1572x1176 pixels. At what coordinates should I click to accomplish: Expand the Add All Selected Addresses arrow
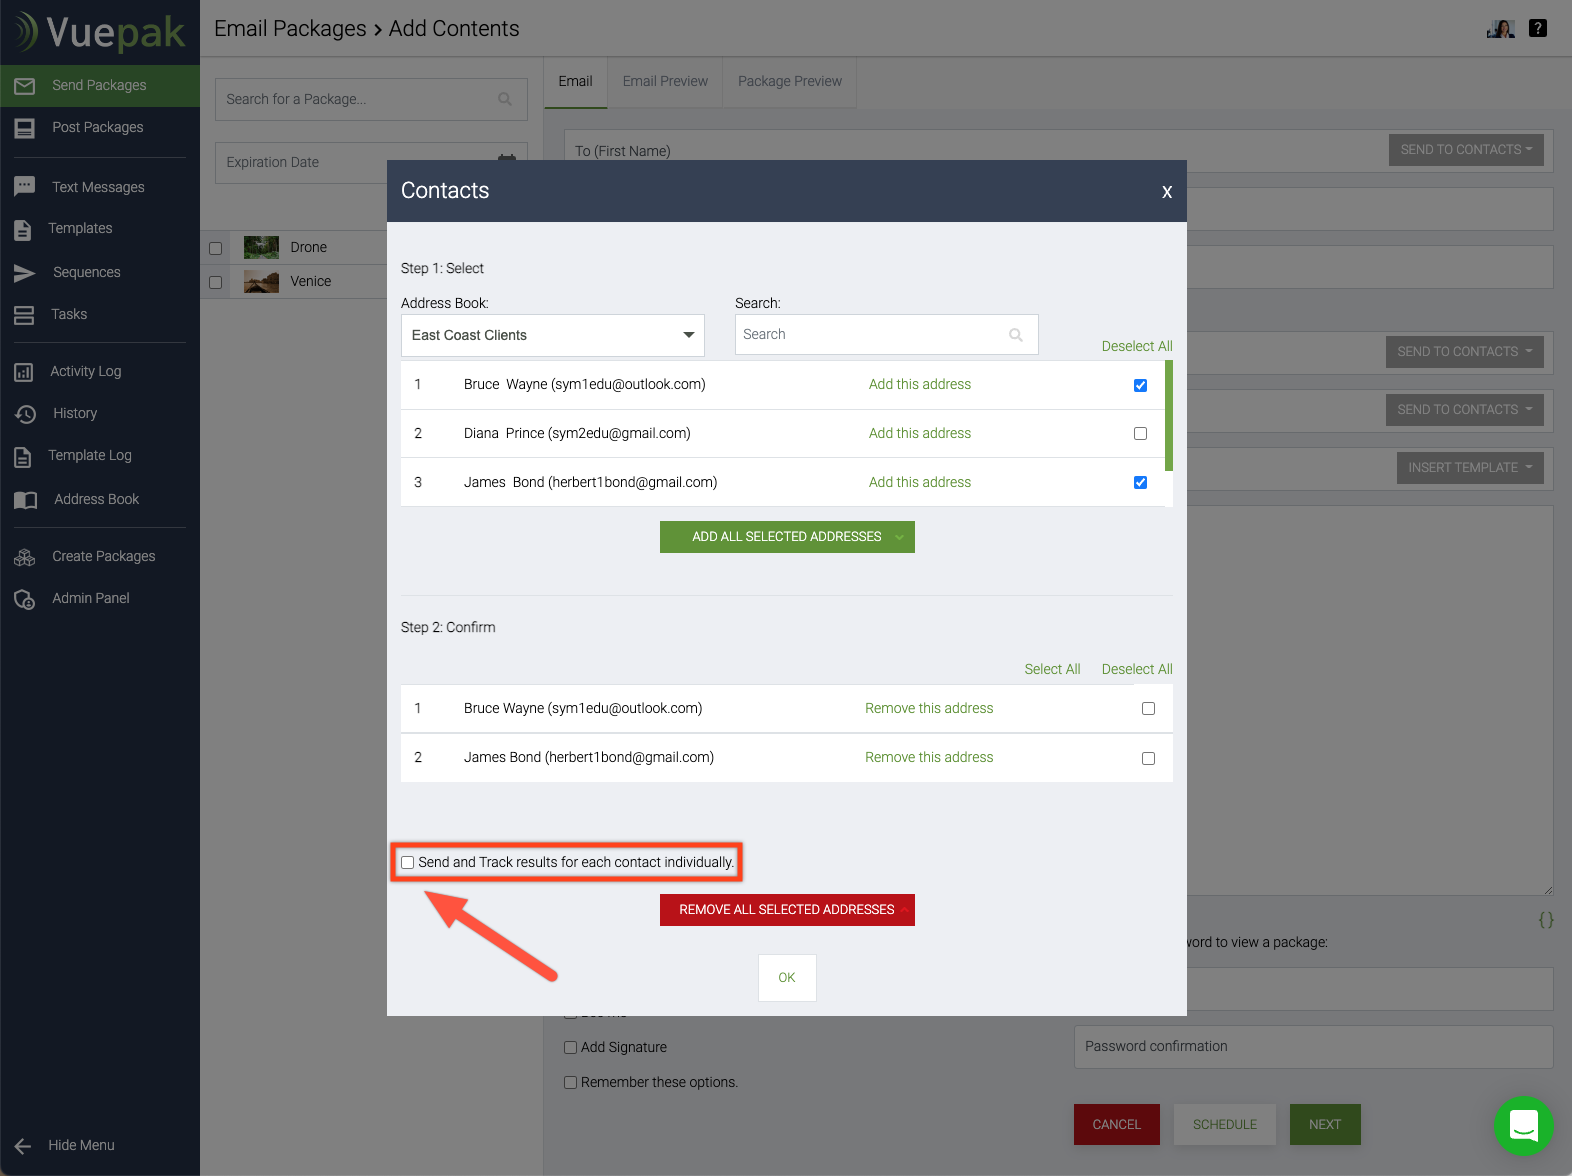[x=899, y=537]
